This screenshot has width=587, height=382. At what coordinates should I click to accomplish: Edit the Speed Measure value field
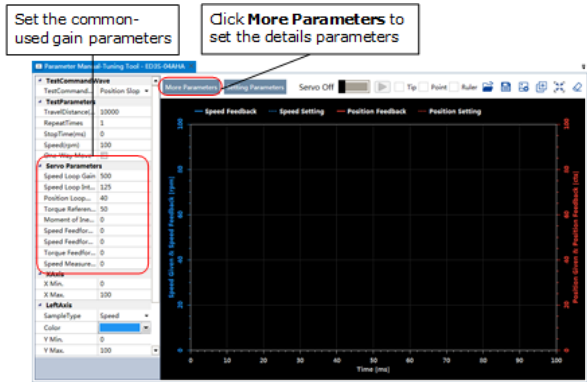click(x=123, y=264)
